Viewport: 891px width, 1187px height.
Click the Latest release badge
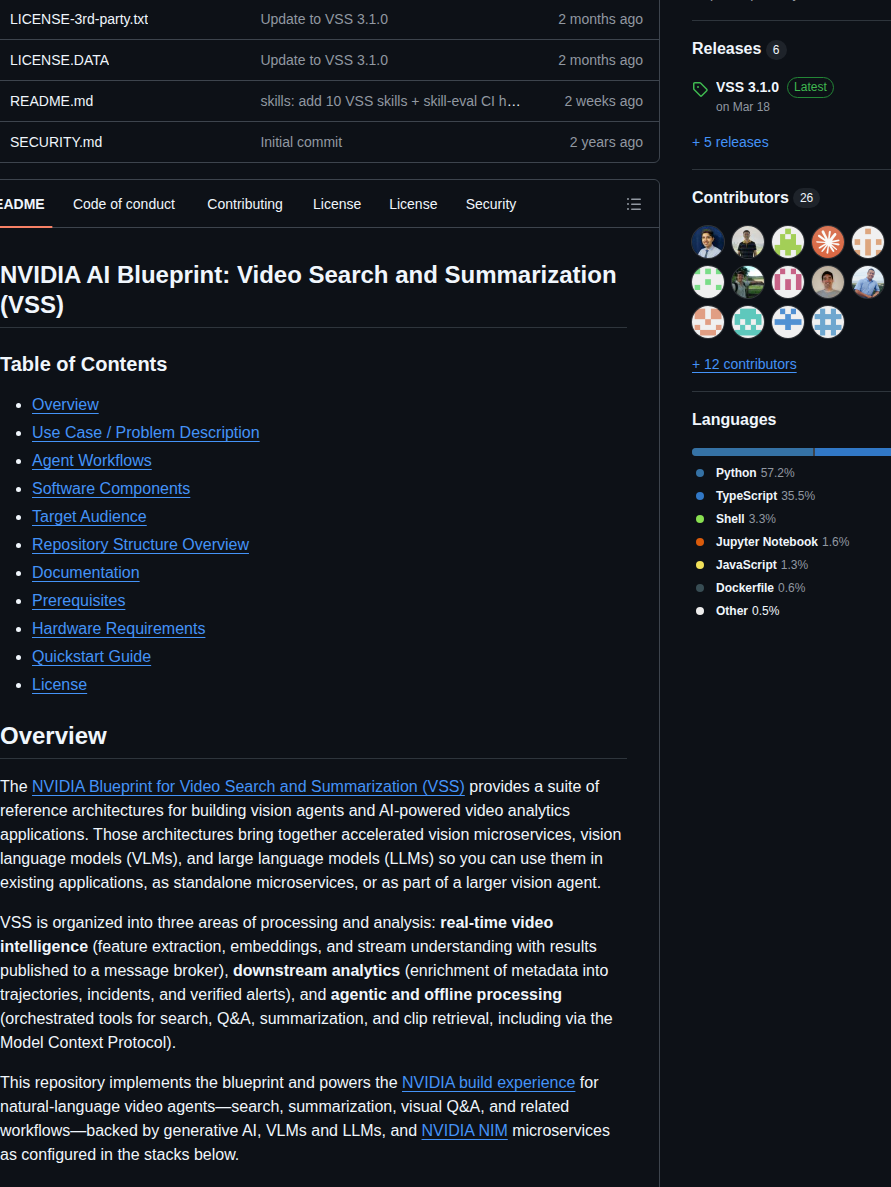[810, 87]
